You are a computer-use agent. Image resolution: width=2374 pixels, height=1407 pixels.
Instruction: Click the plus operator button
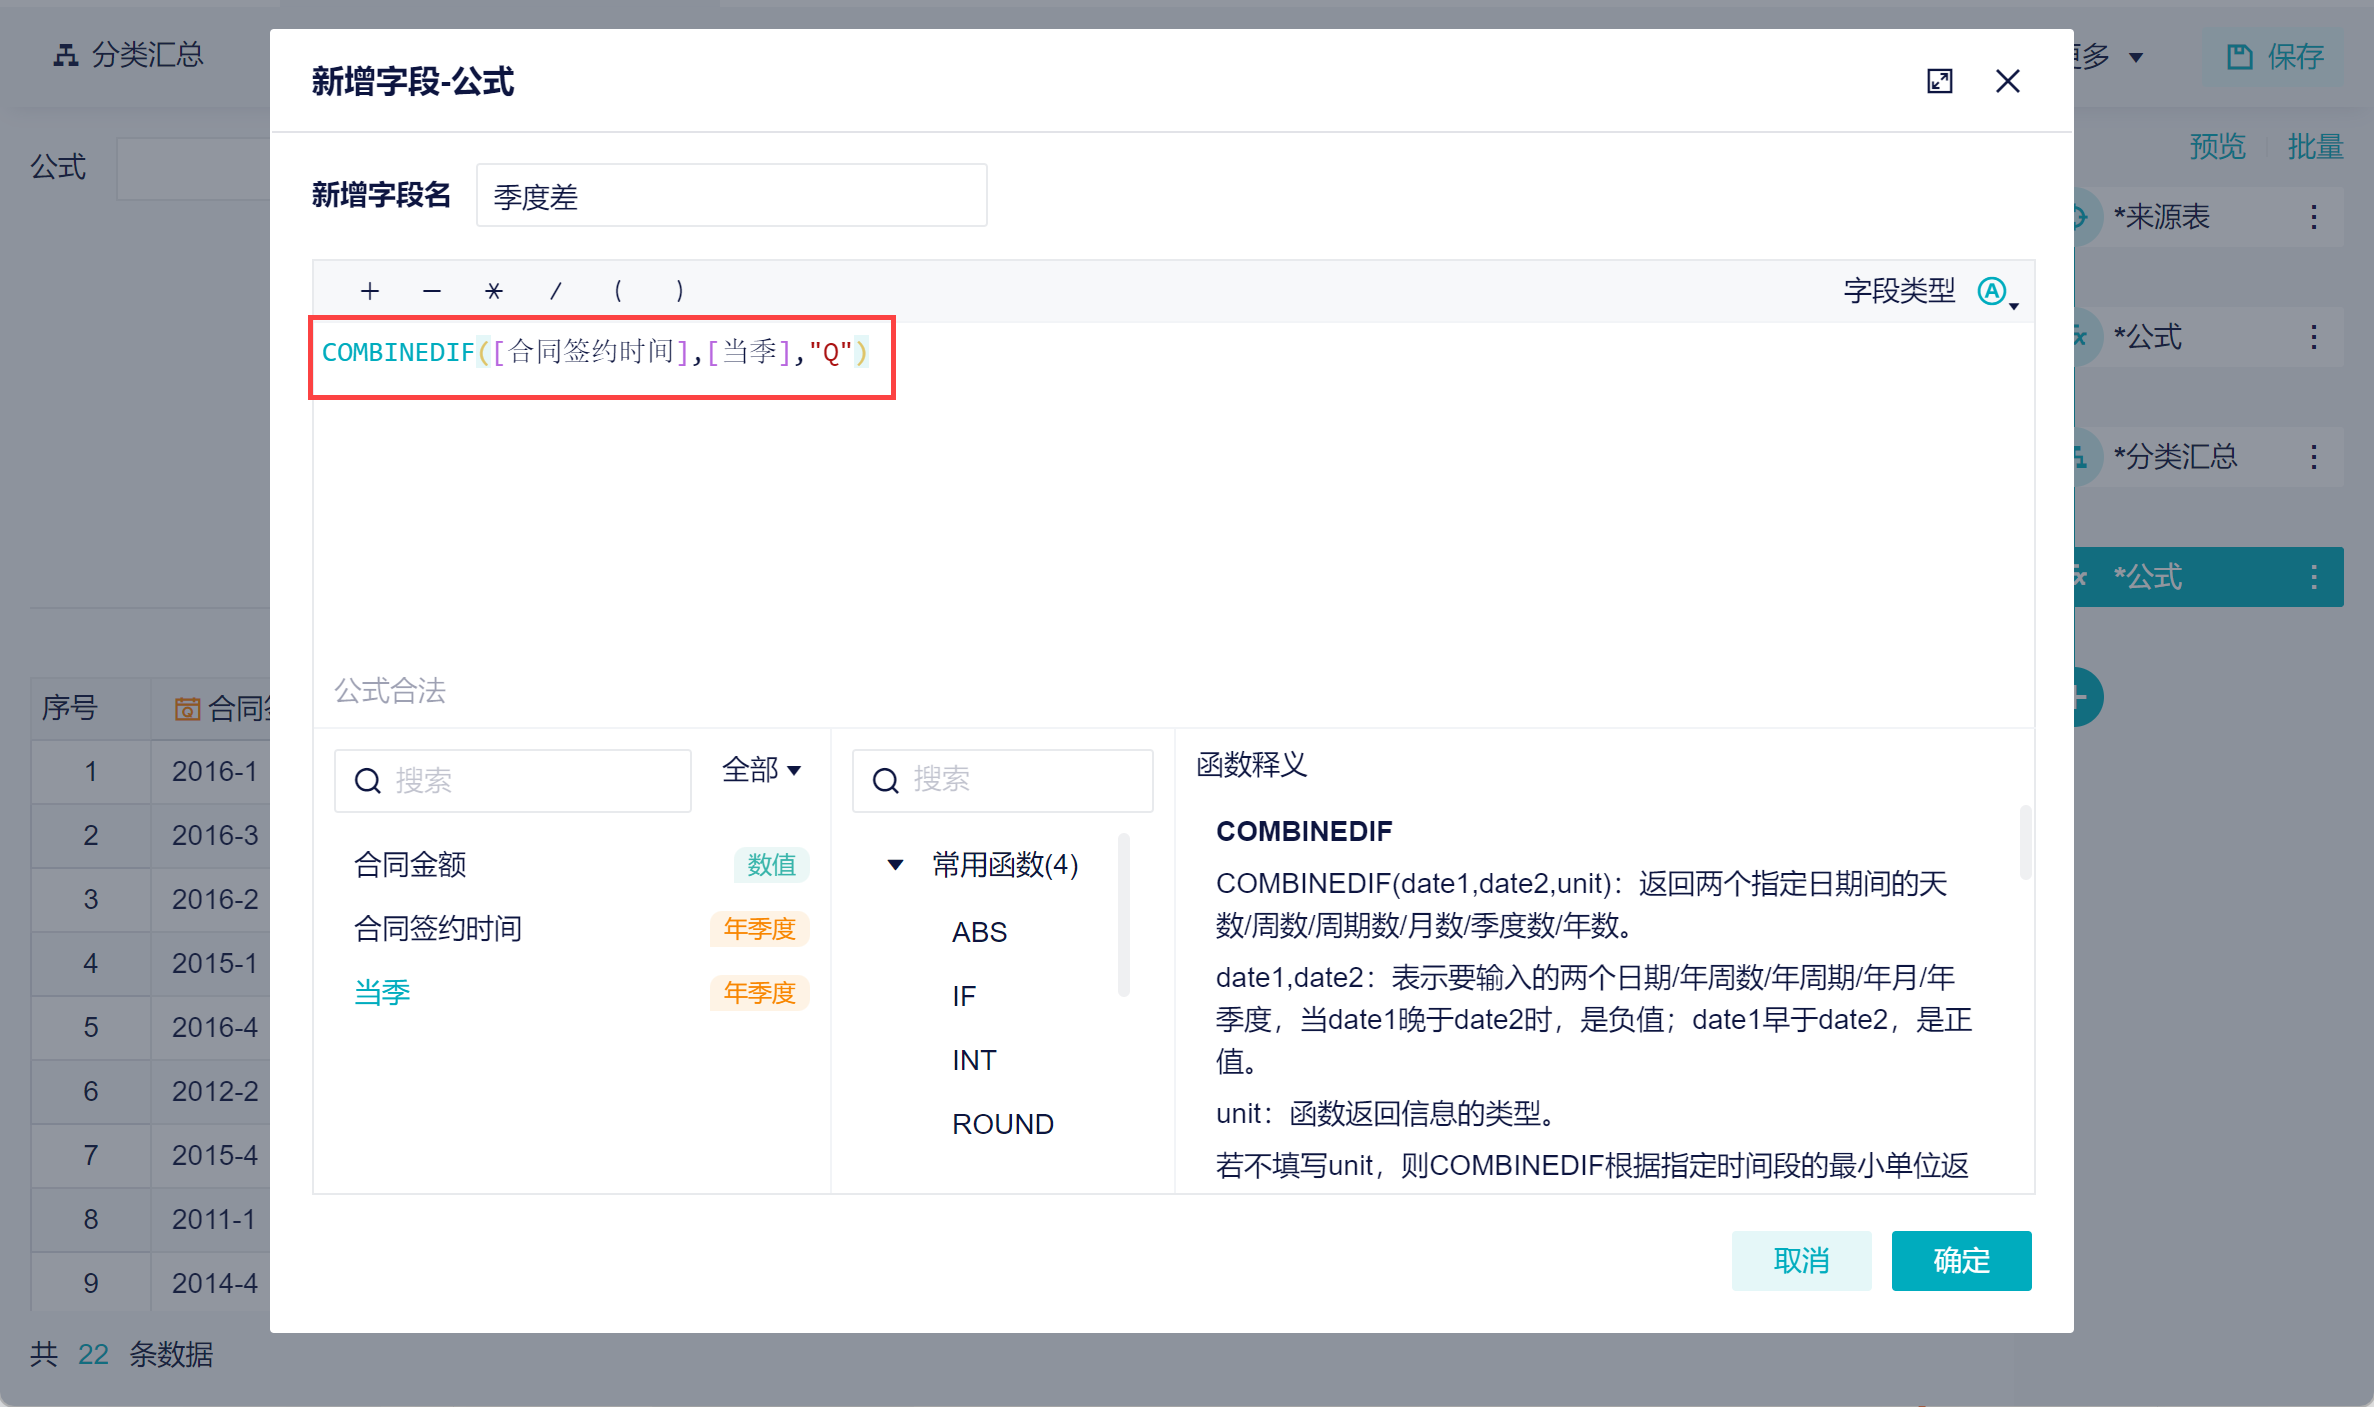[370, 291]
